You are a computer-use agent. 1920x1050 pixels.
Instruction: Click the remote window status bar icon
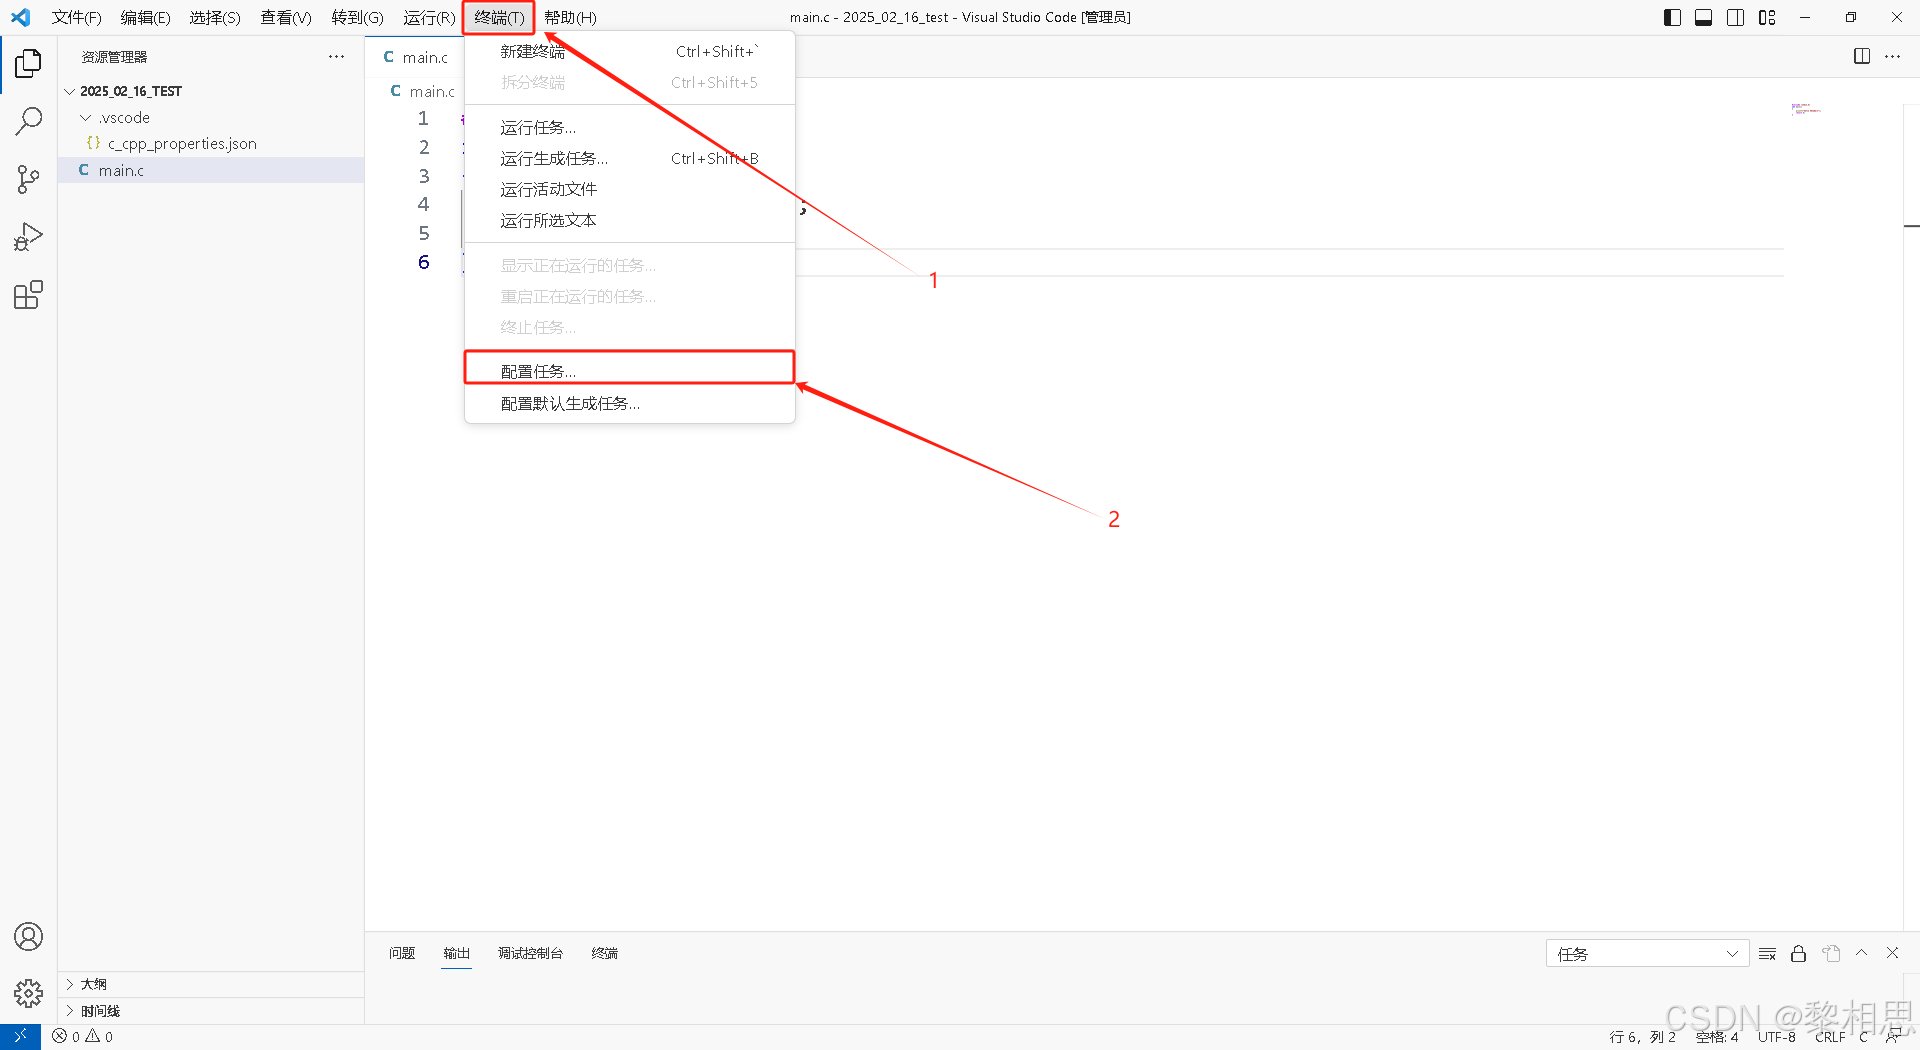tap(20, 1037)
